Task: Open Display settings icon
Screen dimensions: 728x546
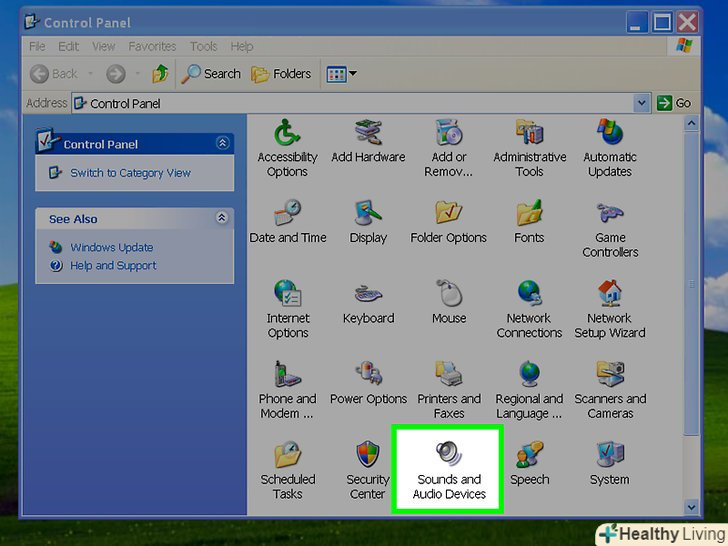Action: click(368, 222)
